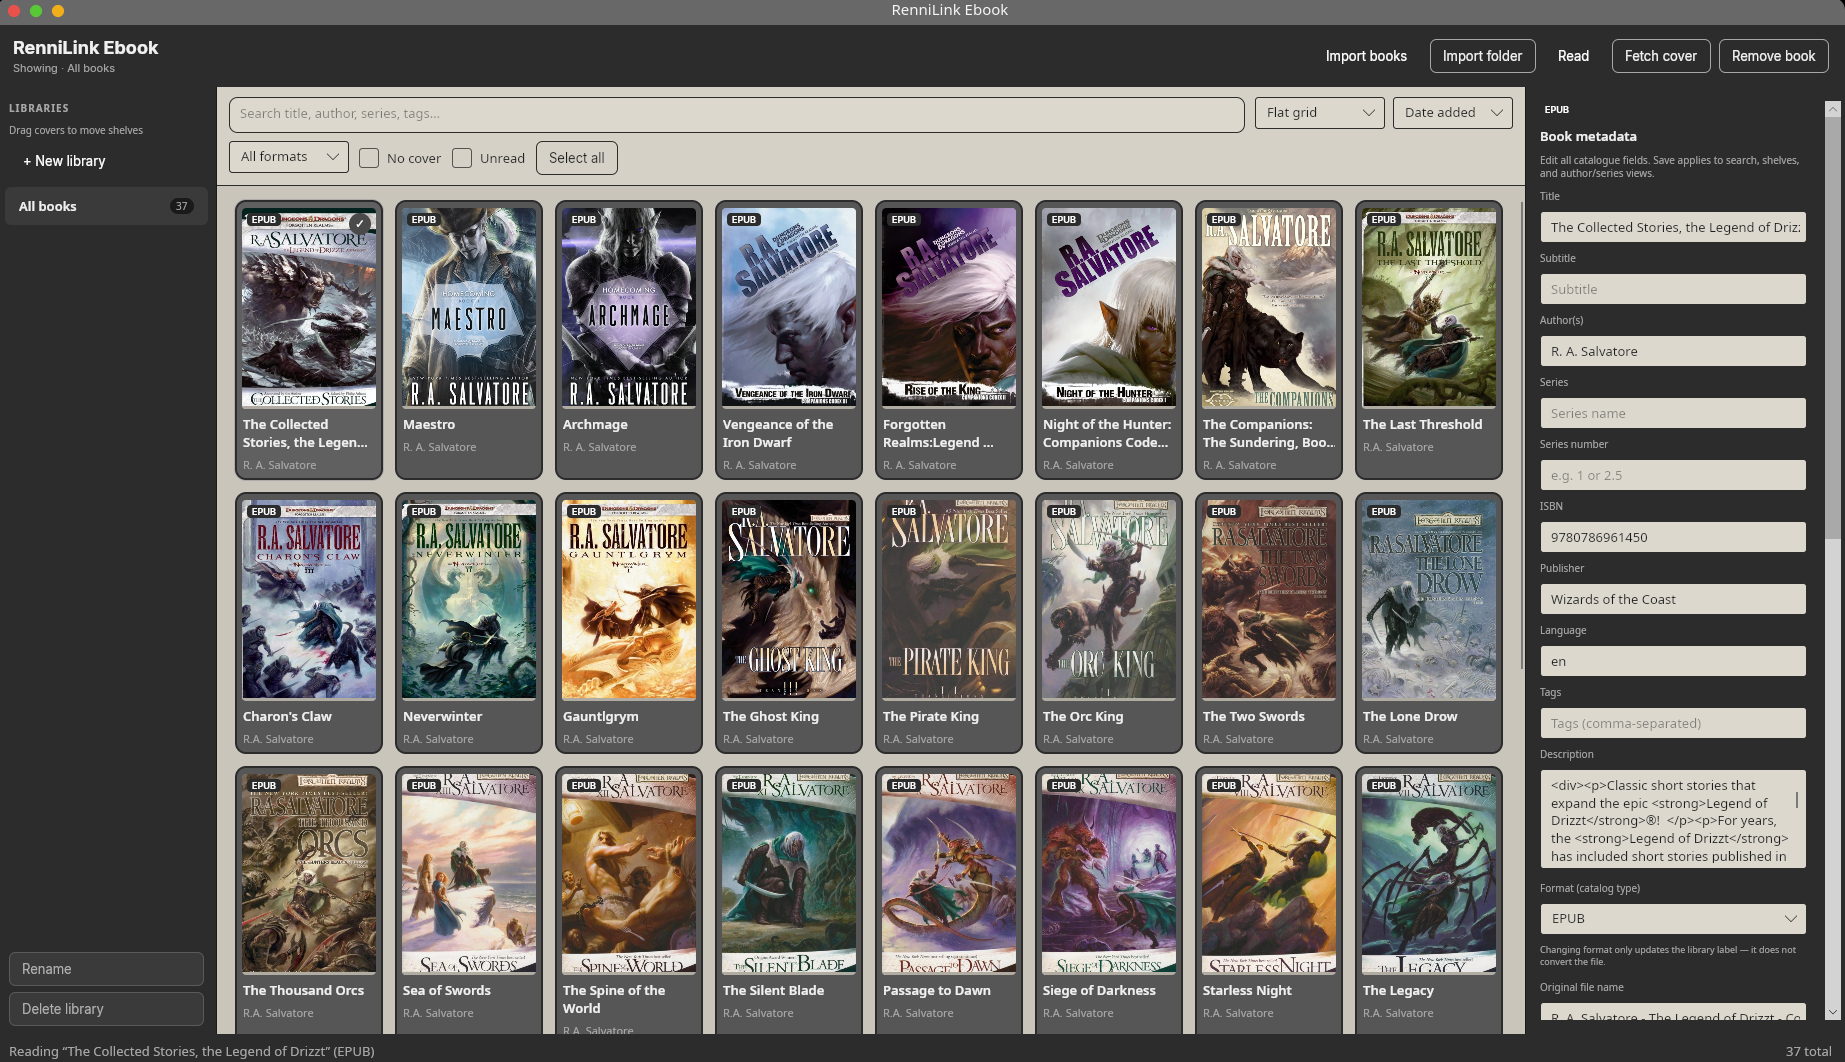Select the Maestro book cover

(469, 307)
